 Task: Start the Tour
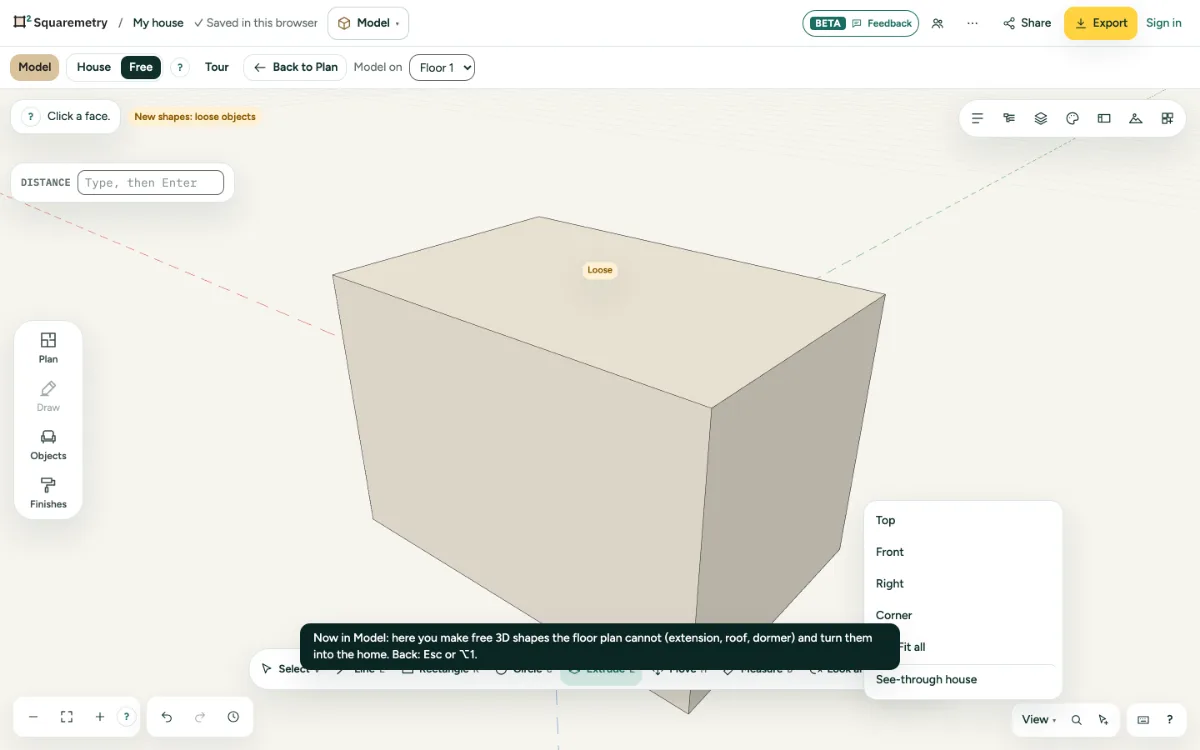[217, 67]
